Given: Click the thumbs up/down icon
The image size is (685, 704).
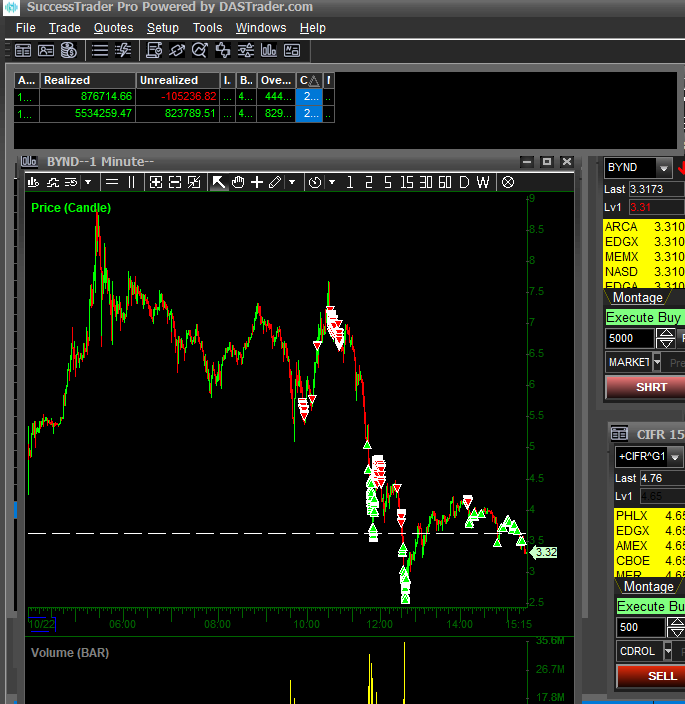Looking at the screenshot, I should point(223,51).
